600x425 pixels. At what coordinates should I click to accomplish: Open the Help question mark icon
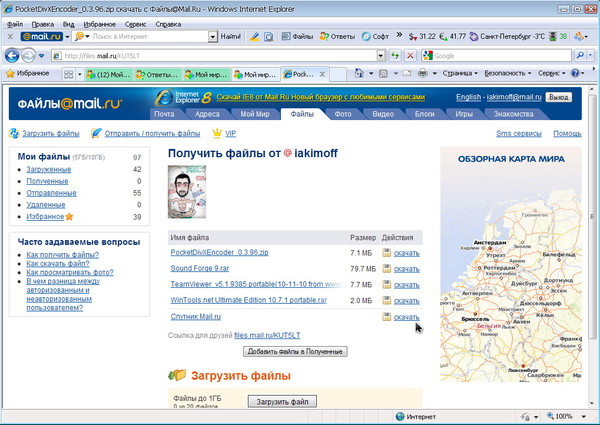(575, 73)
